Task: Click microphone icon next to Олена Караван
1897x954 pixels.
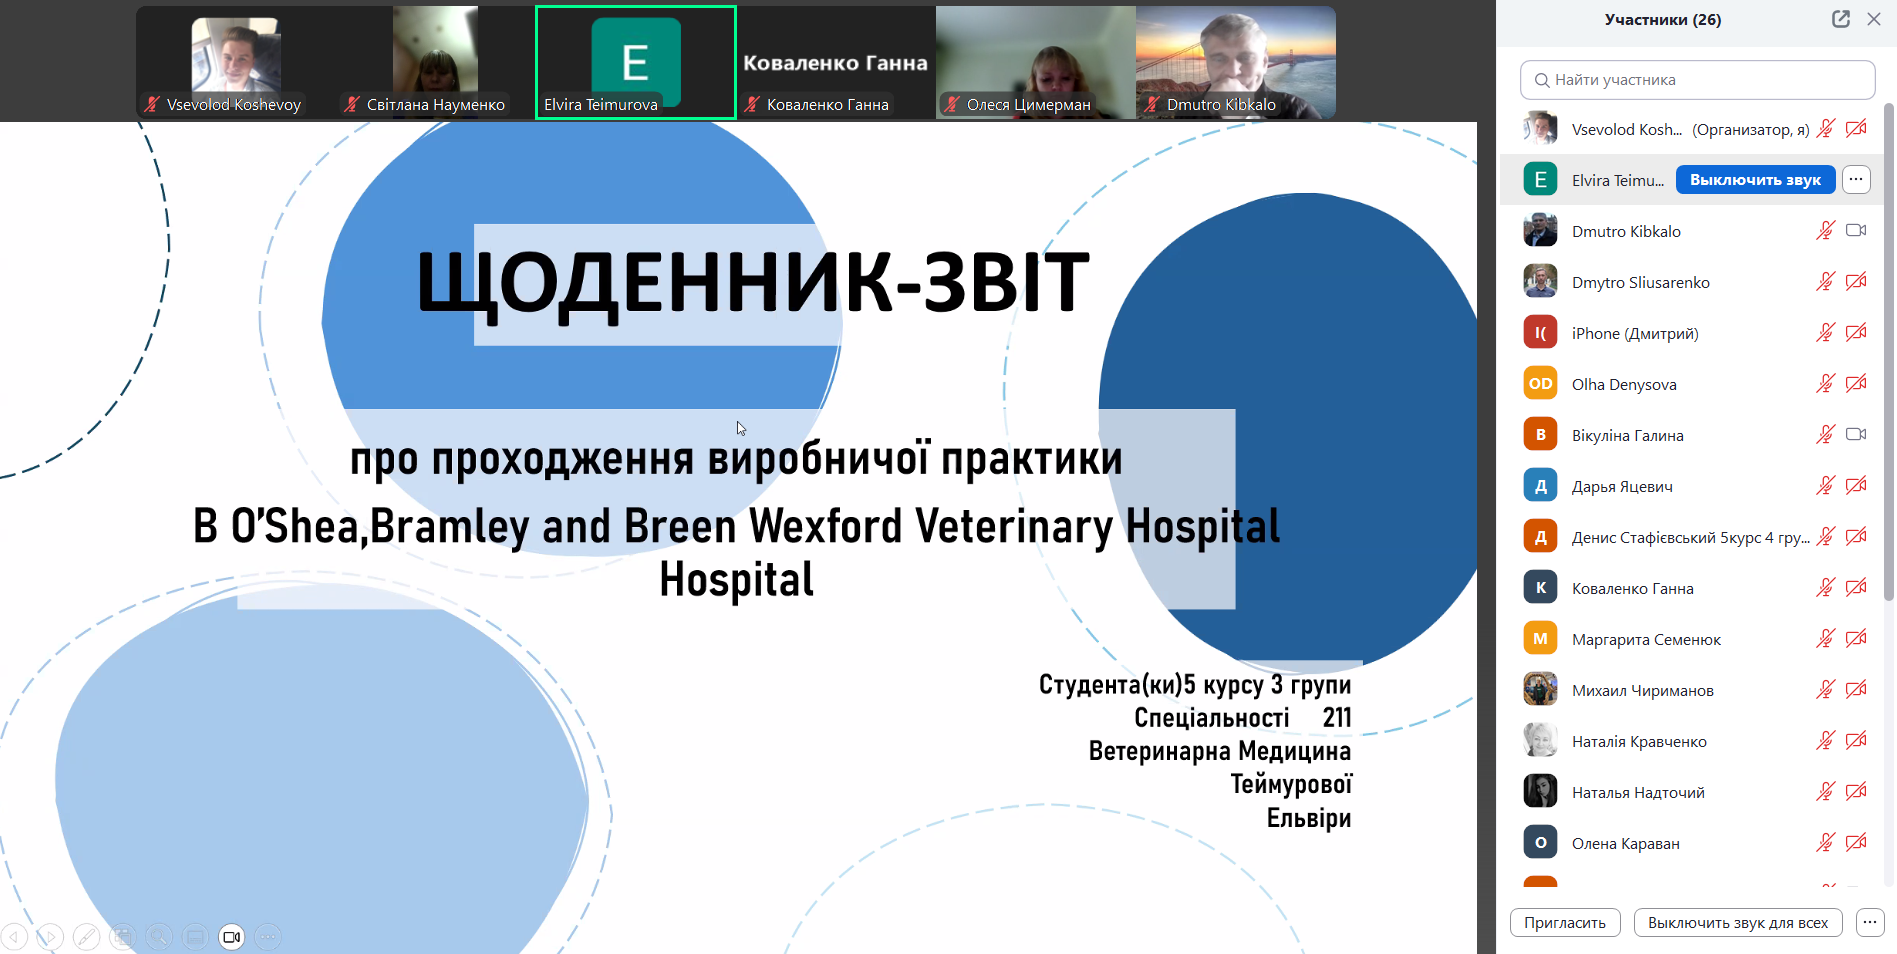Action: pos(1826,843)
